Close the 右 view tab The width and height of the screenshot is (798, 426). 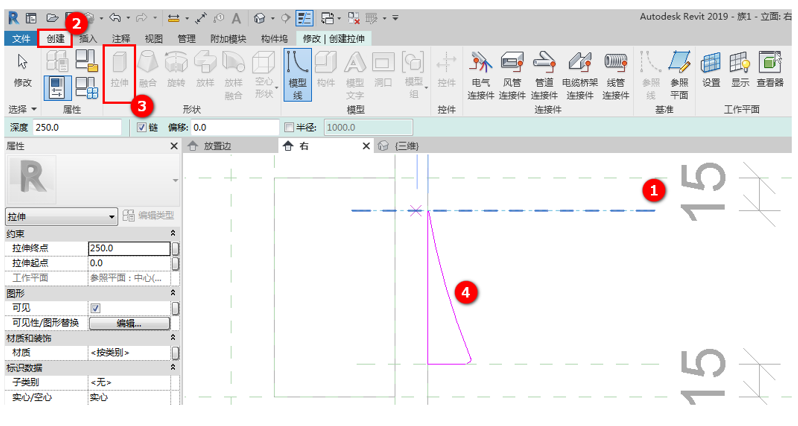366,146
